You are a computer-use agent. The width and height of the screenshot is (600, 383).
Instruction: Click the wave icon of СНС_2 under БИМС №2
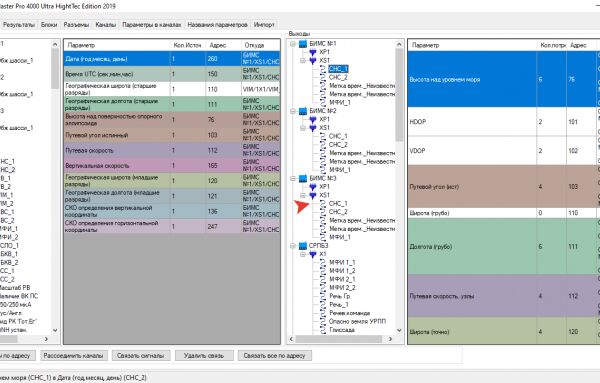tap(323, 145)
